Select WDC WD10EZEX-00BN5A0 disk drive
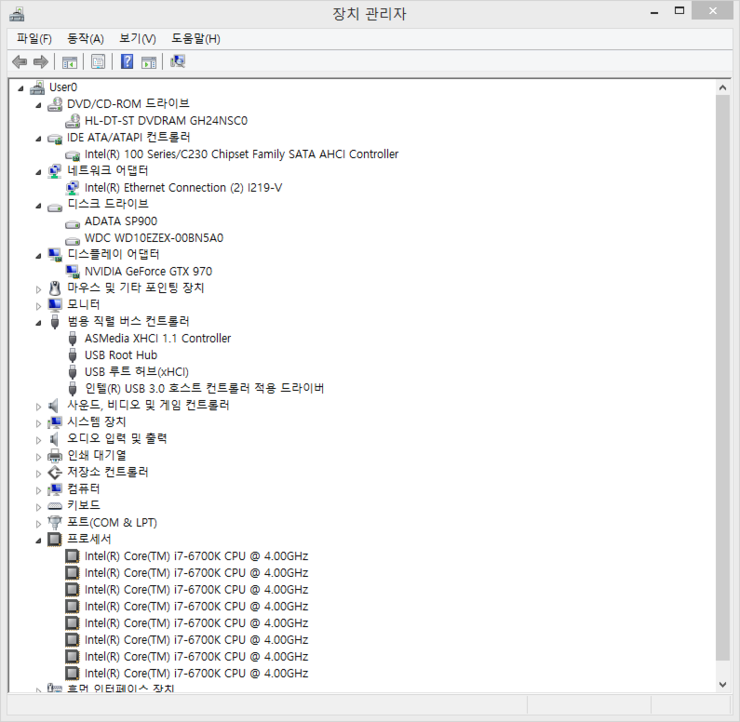 [x=154, y=238]
